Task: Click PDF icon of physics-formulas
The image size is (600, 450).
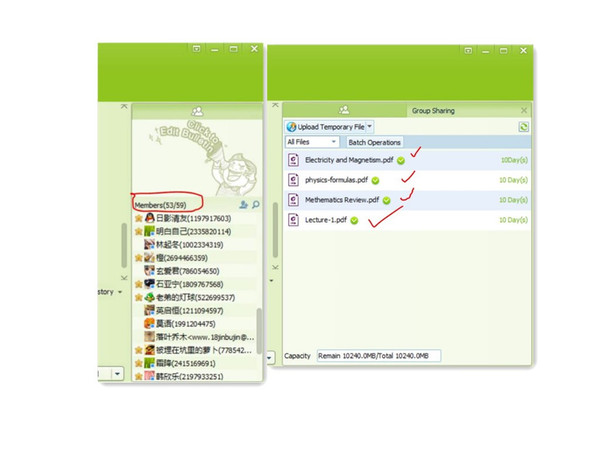Action: click(x=293, y=179)
